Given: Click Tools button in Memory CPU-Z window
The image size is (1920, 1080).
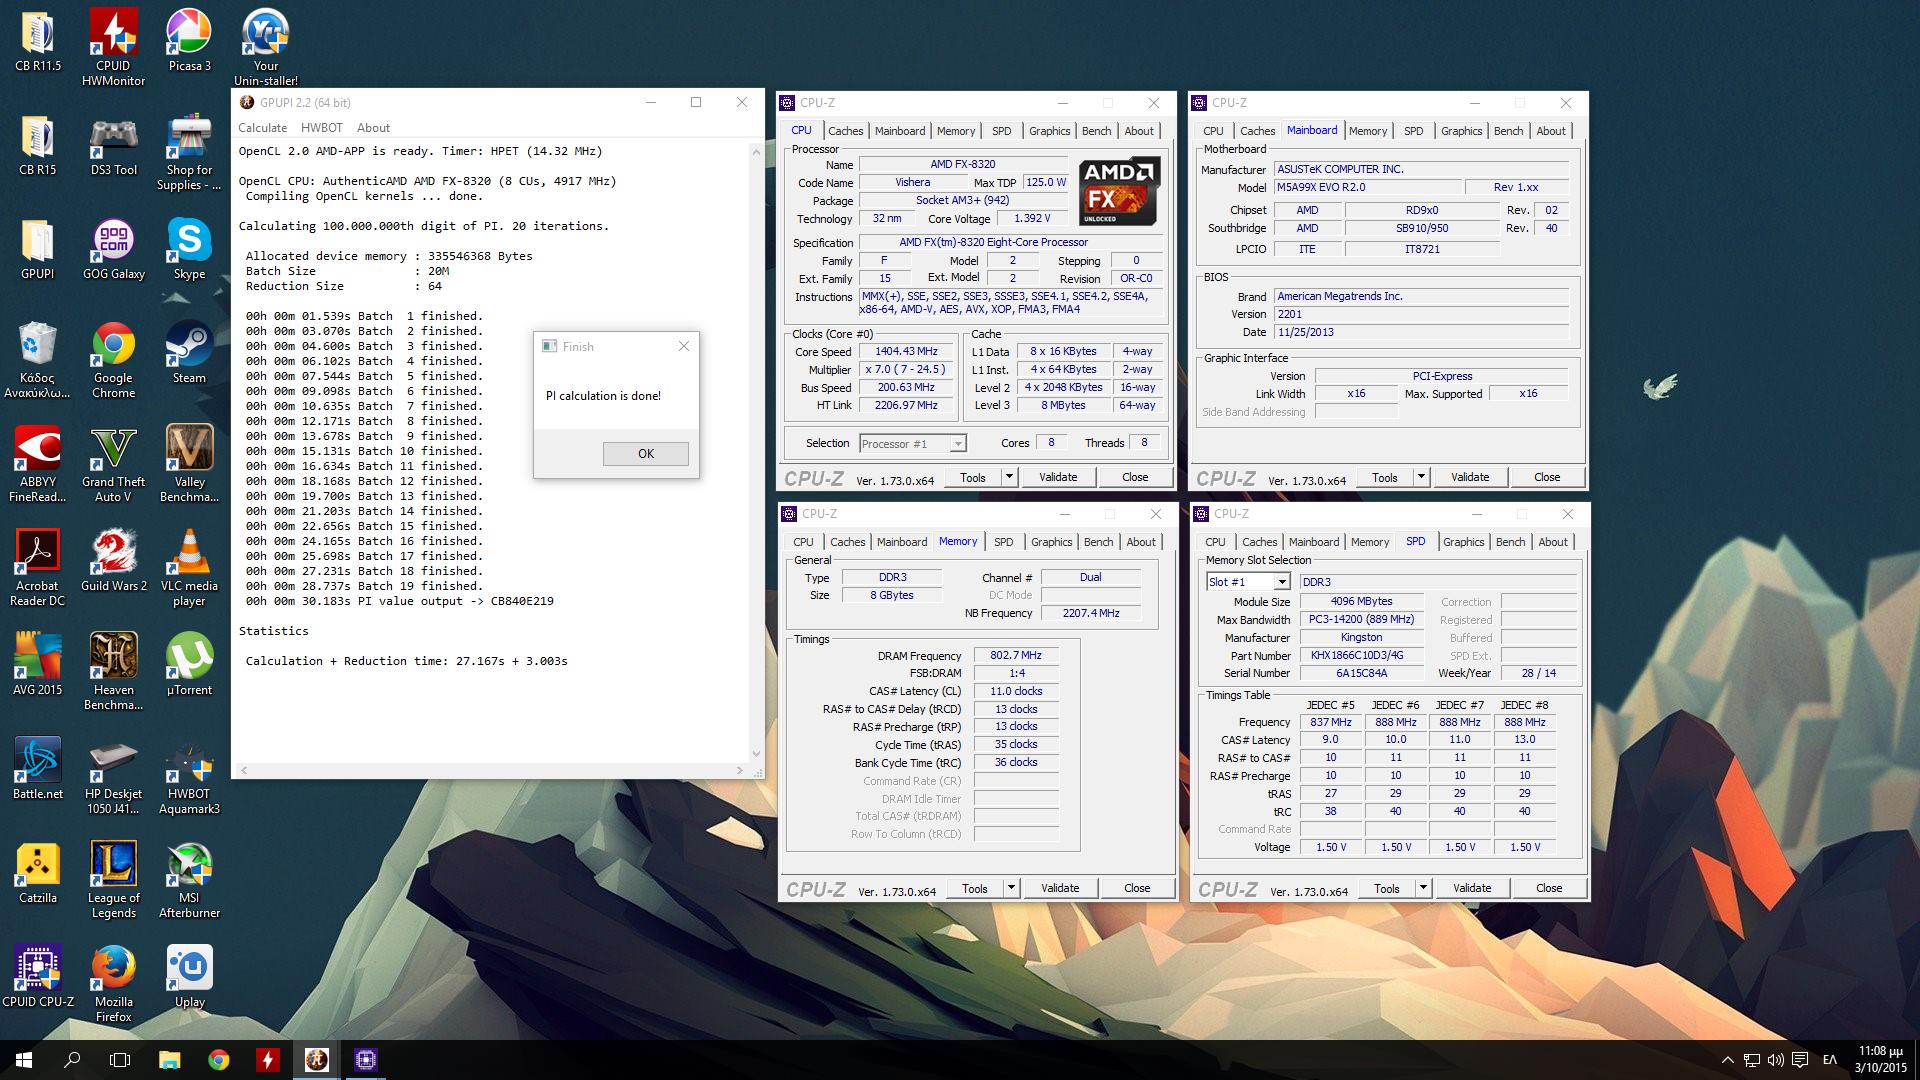Looking at the screenshot, I should point(975,888).
